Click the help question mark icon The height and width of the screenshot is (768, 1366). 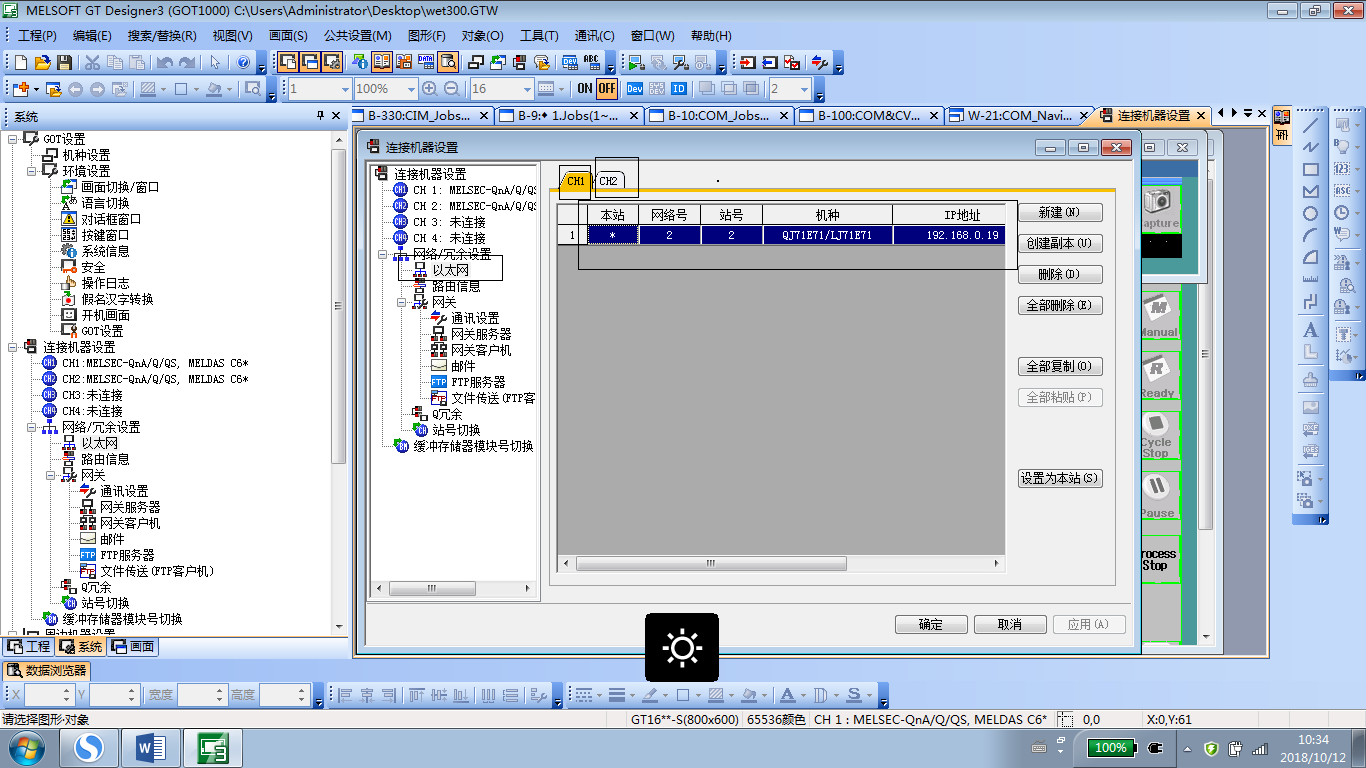243,62
